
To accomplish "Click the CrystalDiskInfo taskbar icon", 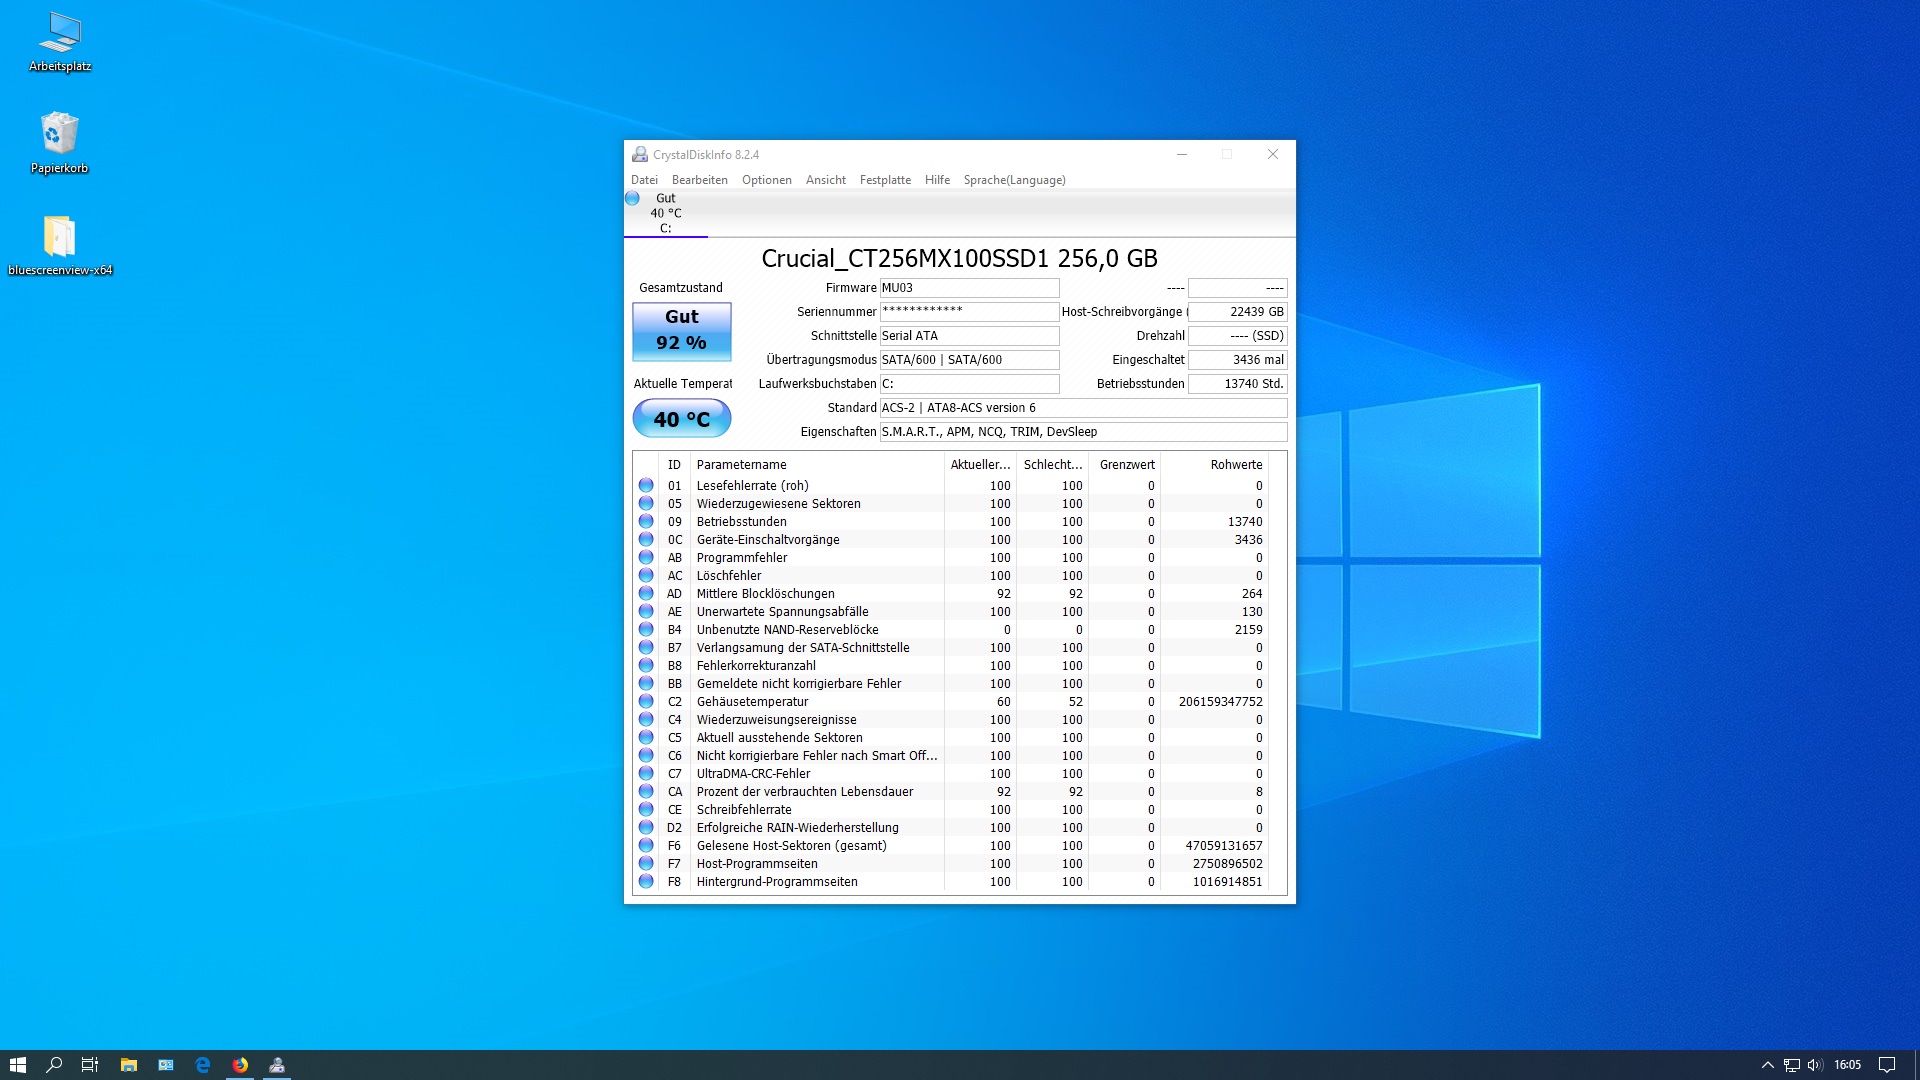I will (x=277, y=1065).
